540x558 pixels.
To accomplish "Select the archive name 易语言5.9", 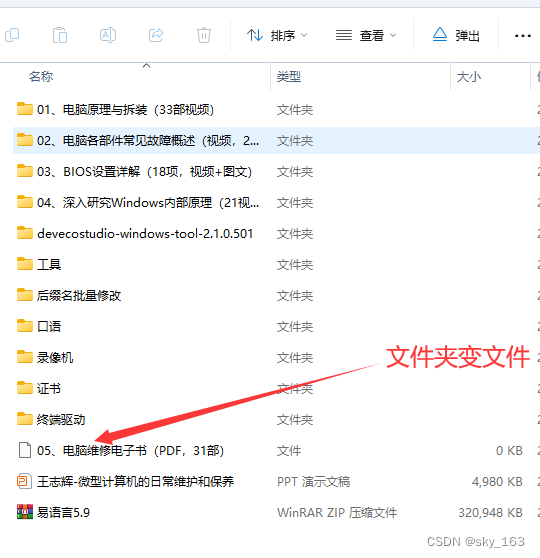I will click(x=63, y=512).
